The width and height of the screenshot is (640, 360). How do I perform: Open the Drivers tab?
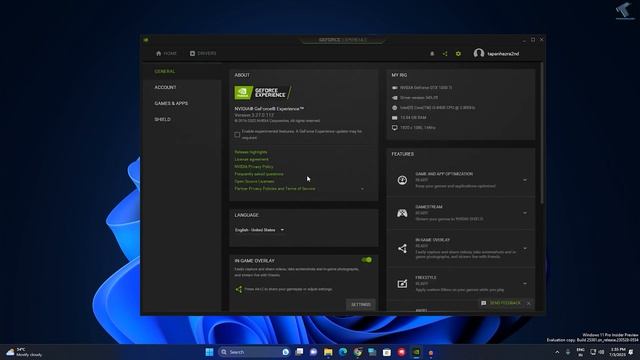(203, 53)
